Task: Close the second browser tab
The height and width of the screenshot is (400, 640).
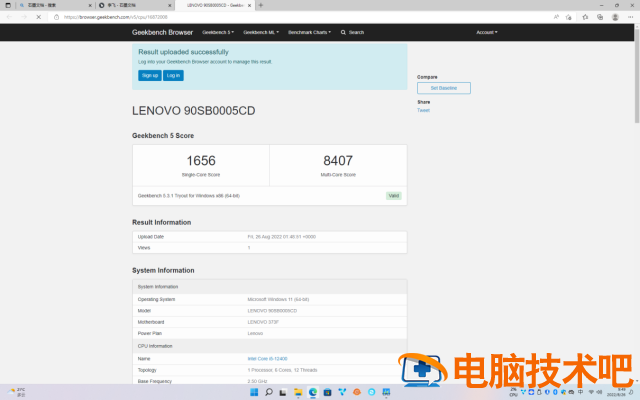Action: click(x=170, y=5)
